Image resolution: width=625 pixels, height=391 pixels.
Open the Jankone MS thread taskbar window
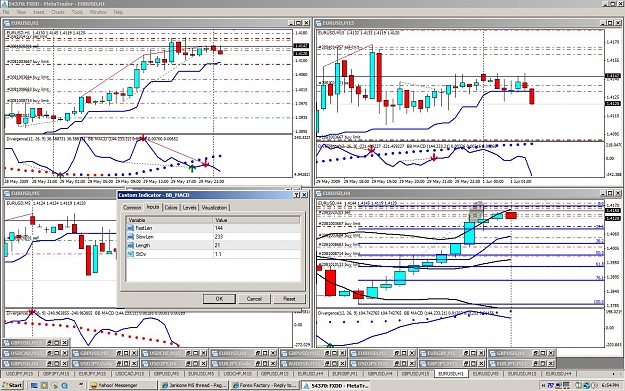tap(194, 385)
